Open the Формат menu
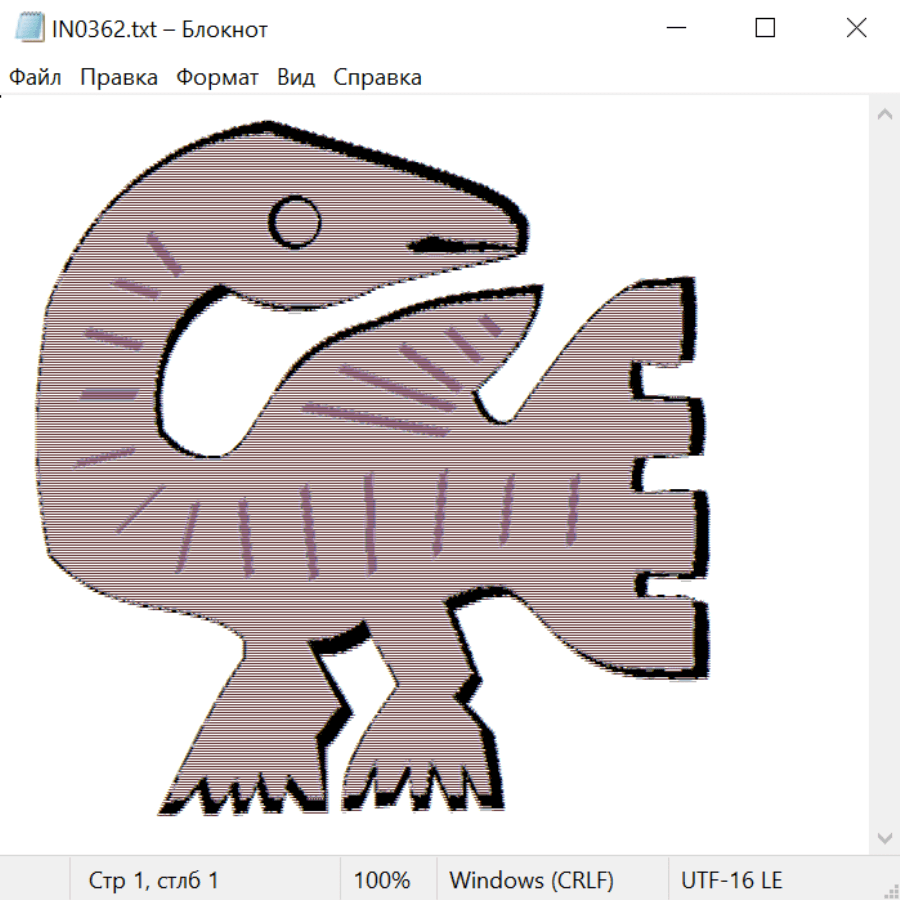The width and height of the screenshot is (900, 900). pyautogui.click(x=217, y=78)
